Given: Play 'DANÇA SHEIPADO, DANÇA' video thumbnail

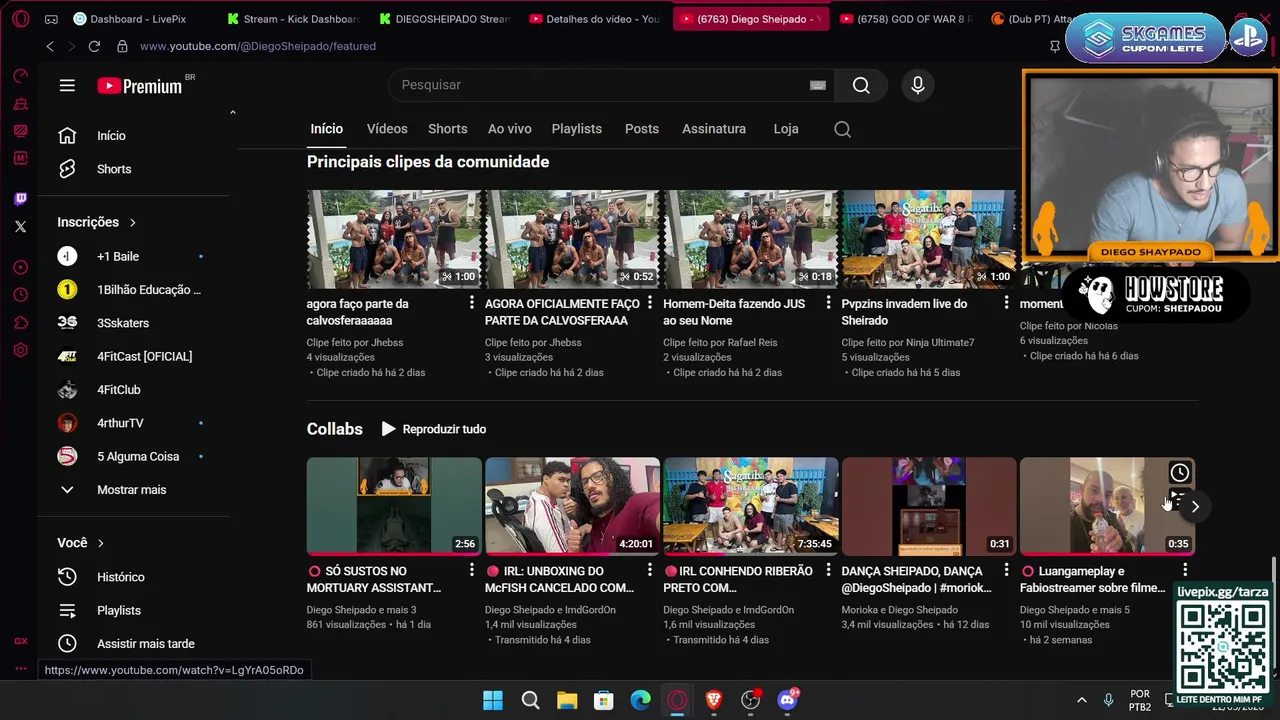Looking at the screenshot, I should pos(928,506).
